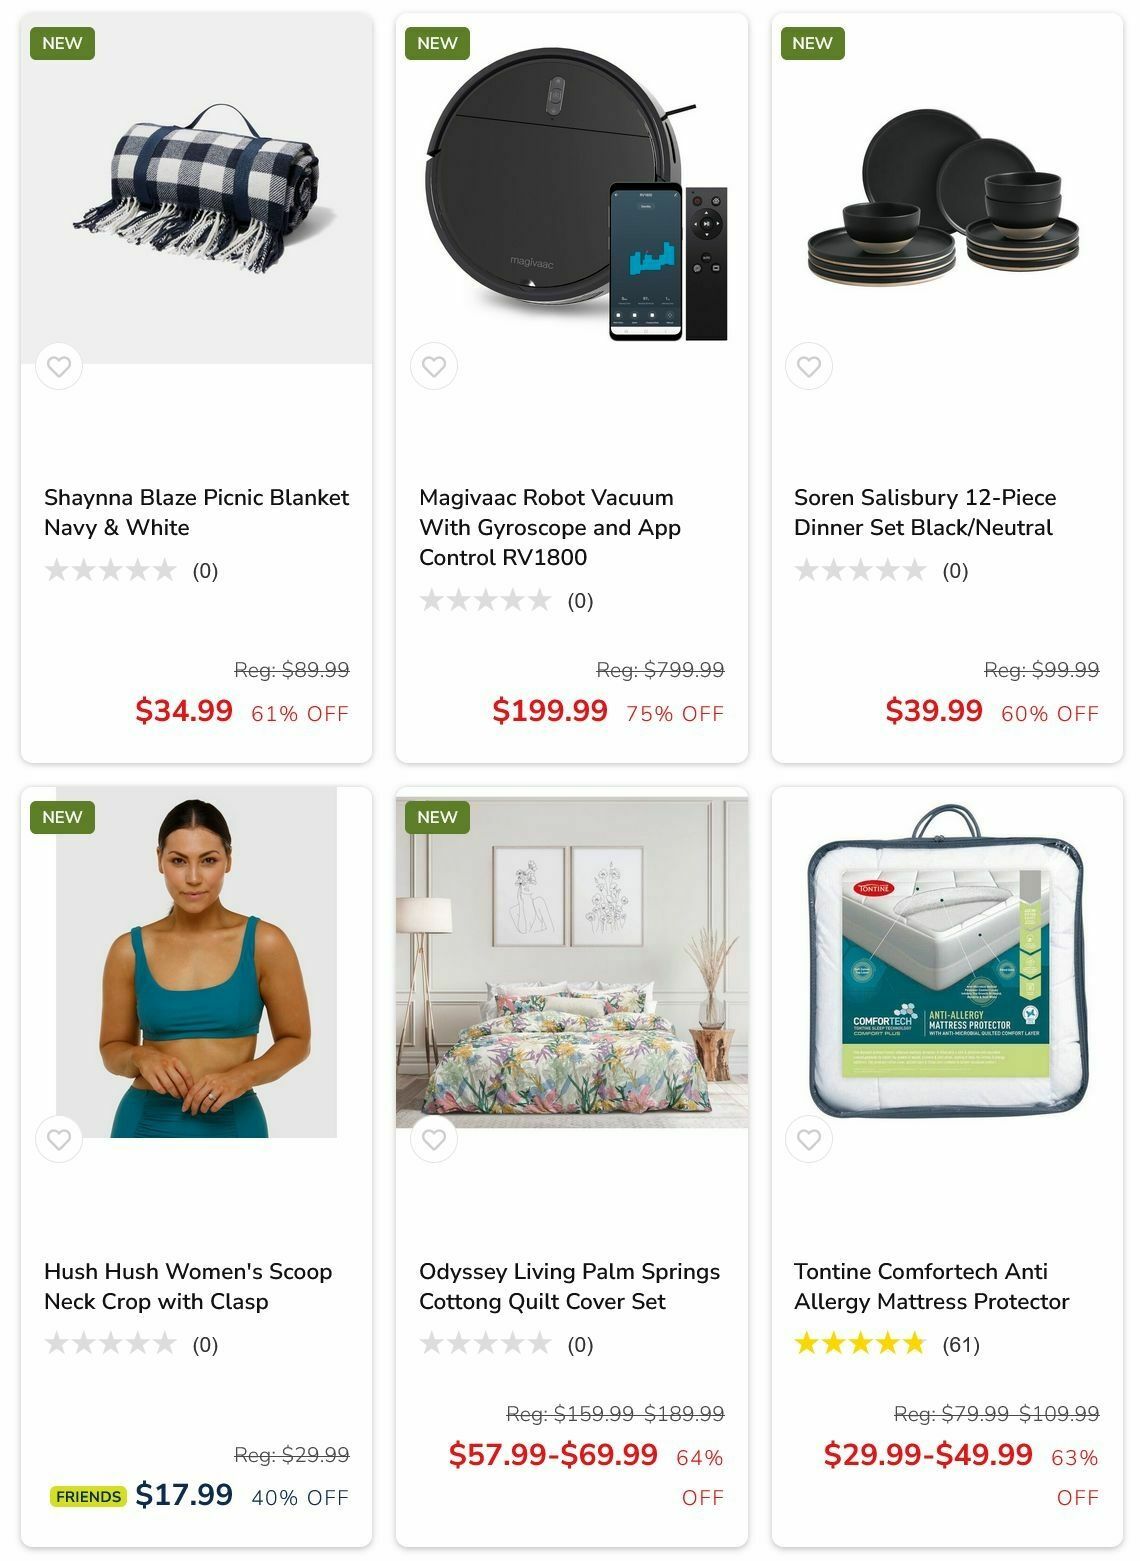Screen dimensions: 1140x1561
Task: Open Magivaac Robot Vacuum RV1800 title
Action: coord(550,527)
